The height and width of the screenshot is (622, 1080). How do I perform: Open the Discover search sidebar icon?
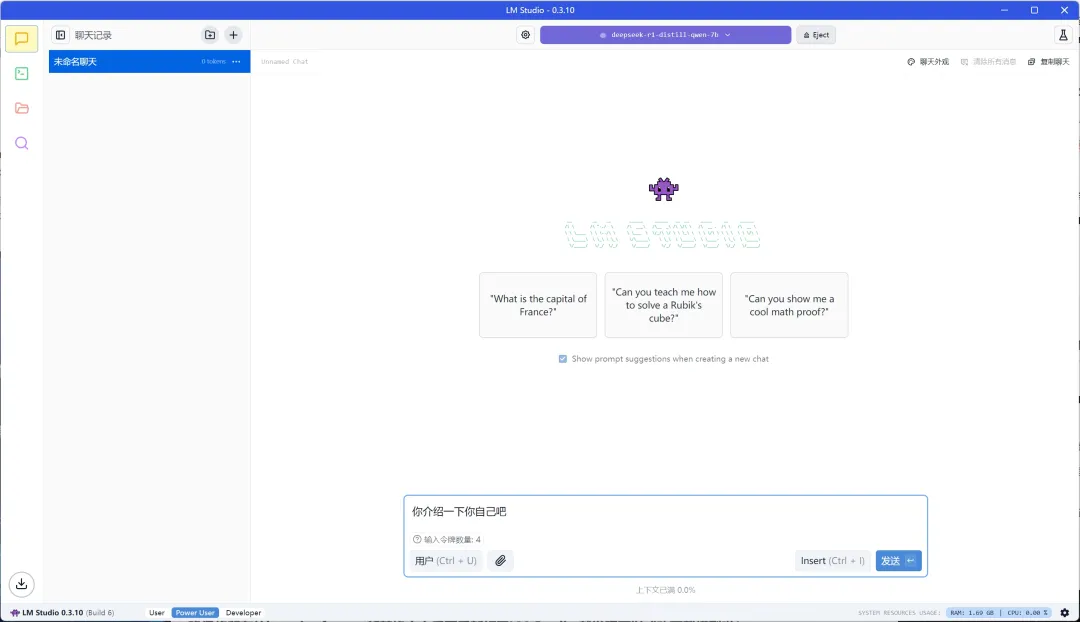point(21,143)
